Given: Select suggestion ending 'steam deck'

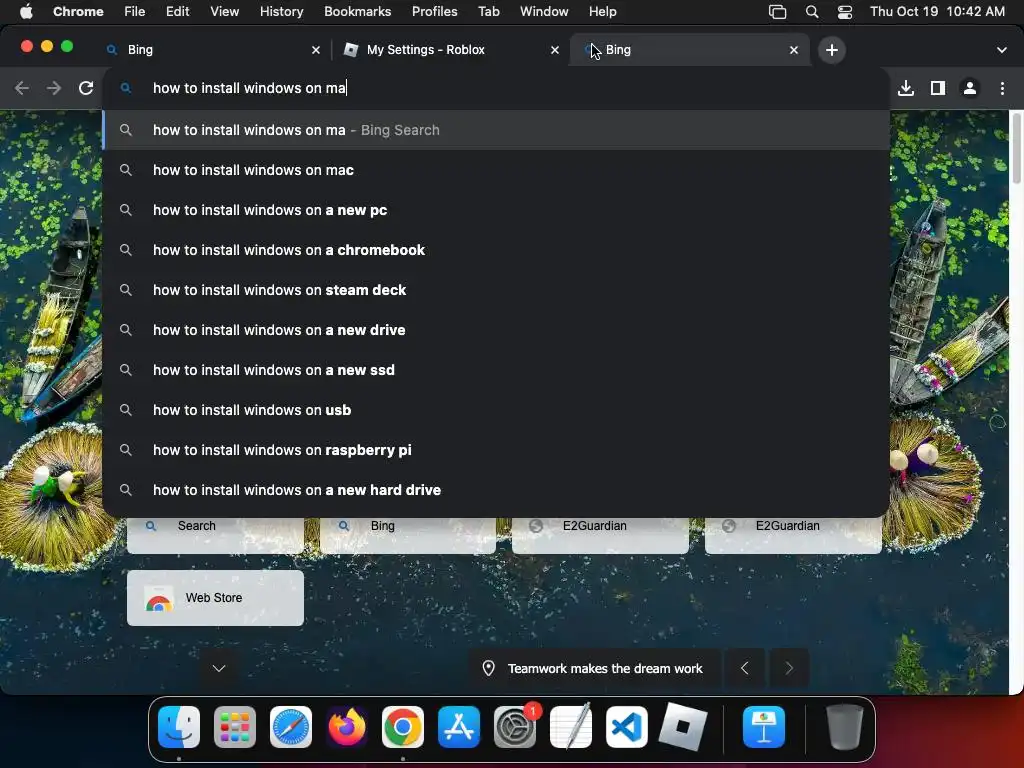Looking at the screenshot, I should (496, 290).
